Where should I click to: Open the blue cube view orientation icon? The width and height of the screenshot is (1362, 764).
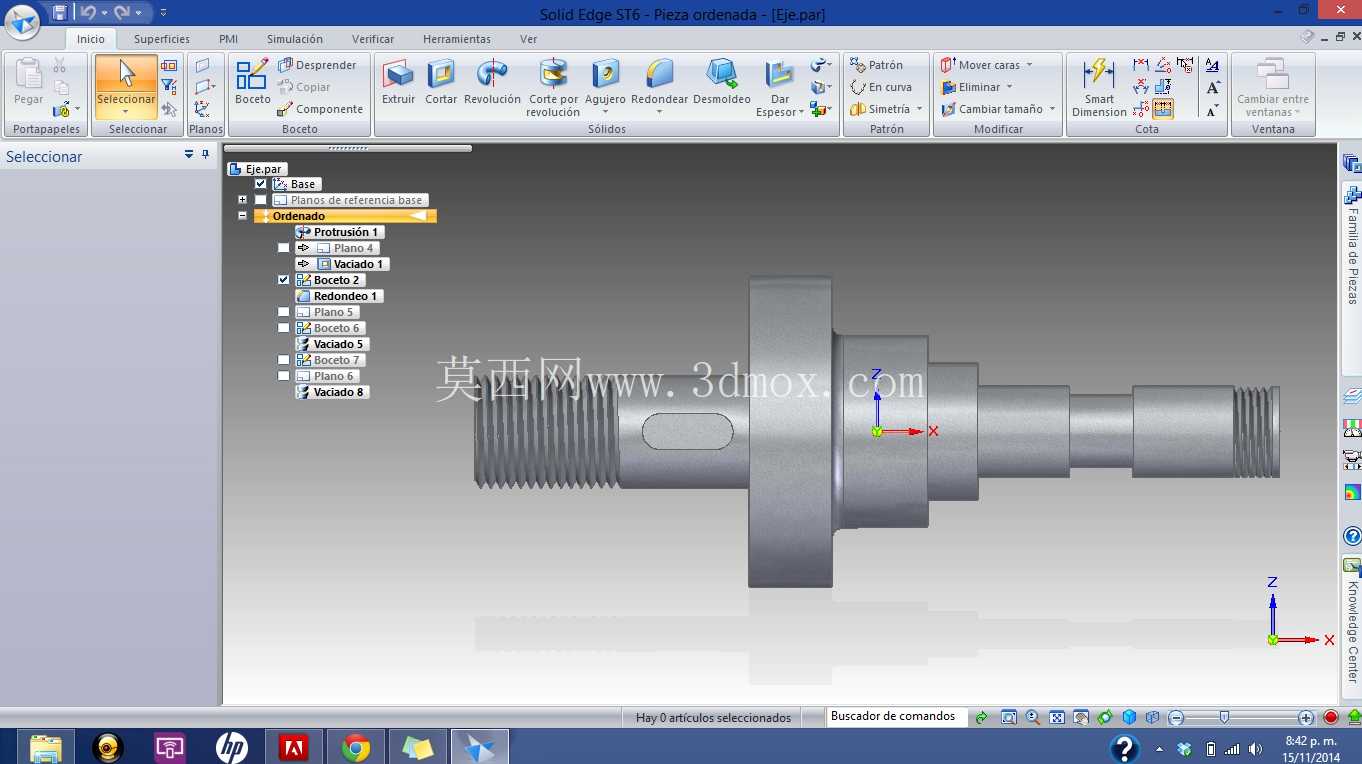(x=1129, y=717)
